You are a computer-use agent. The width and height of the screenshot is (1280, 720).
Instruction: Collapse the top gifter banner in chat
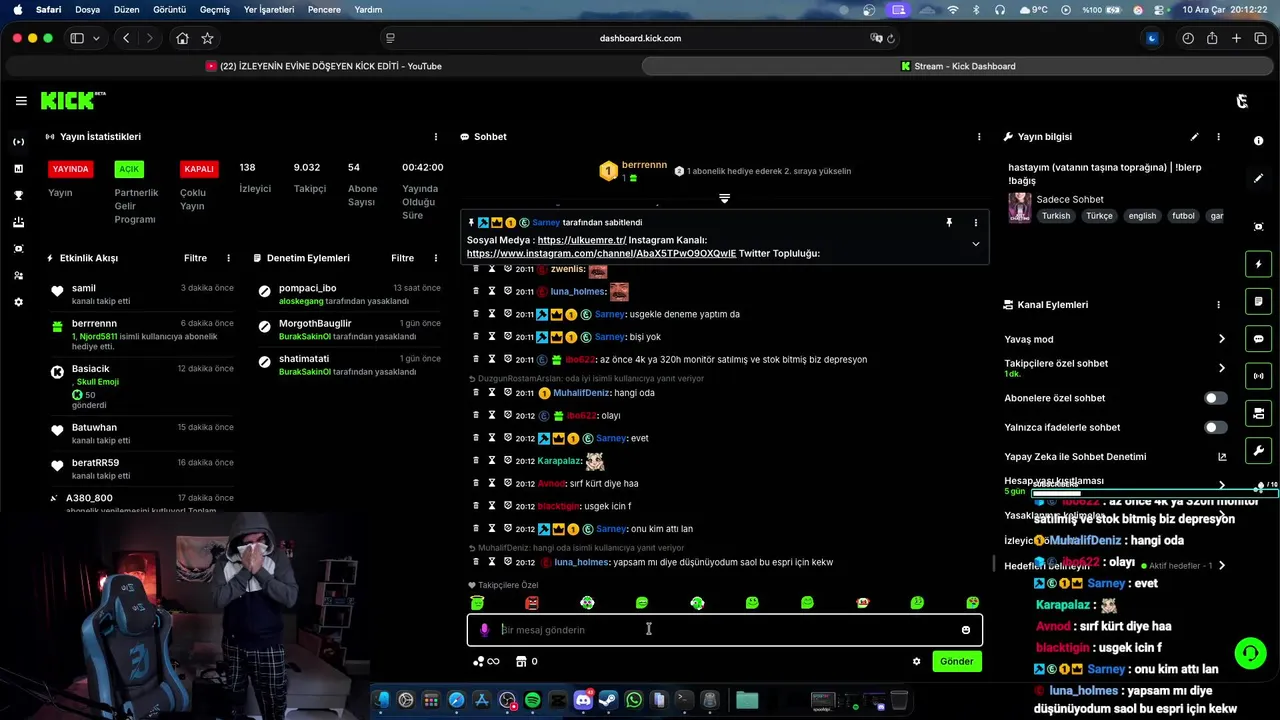(724, 198)
